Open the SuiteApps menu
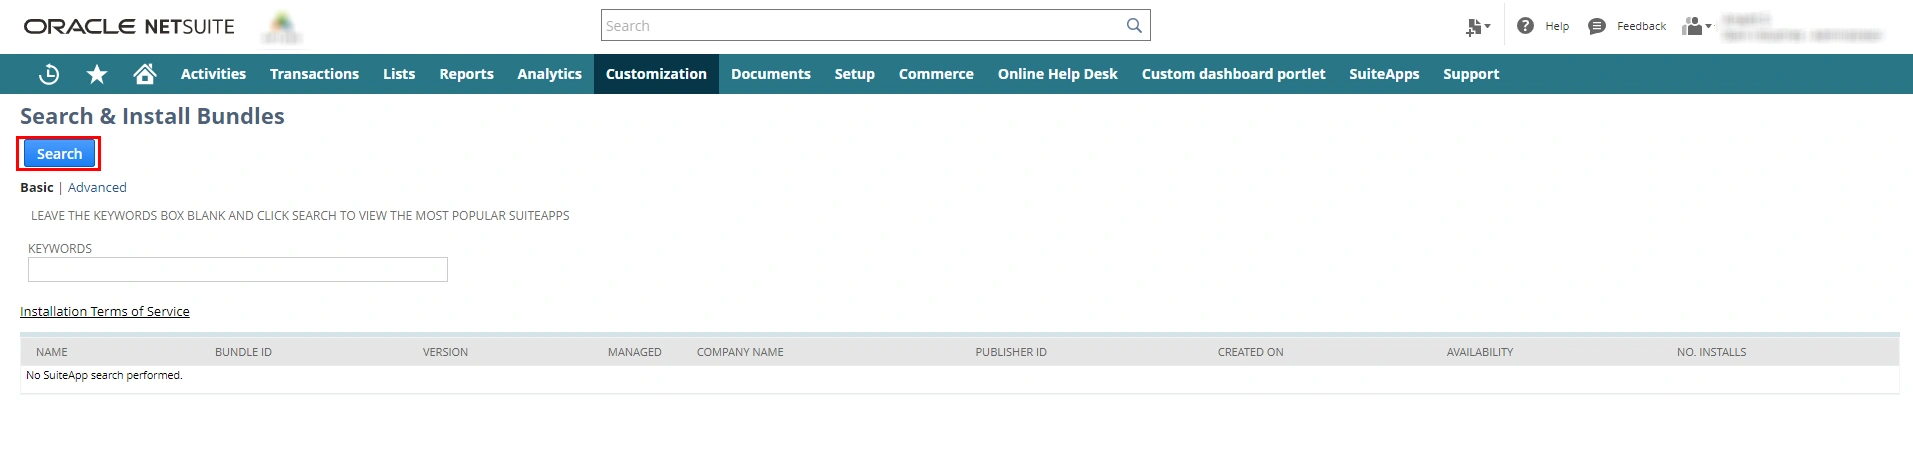Screen dimensions: 1913x472 tap(1384, 74)
